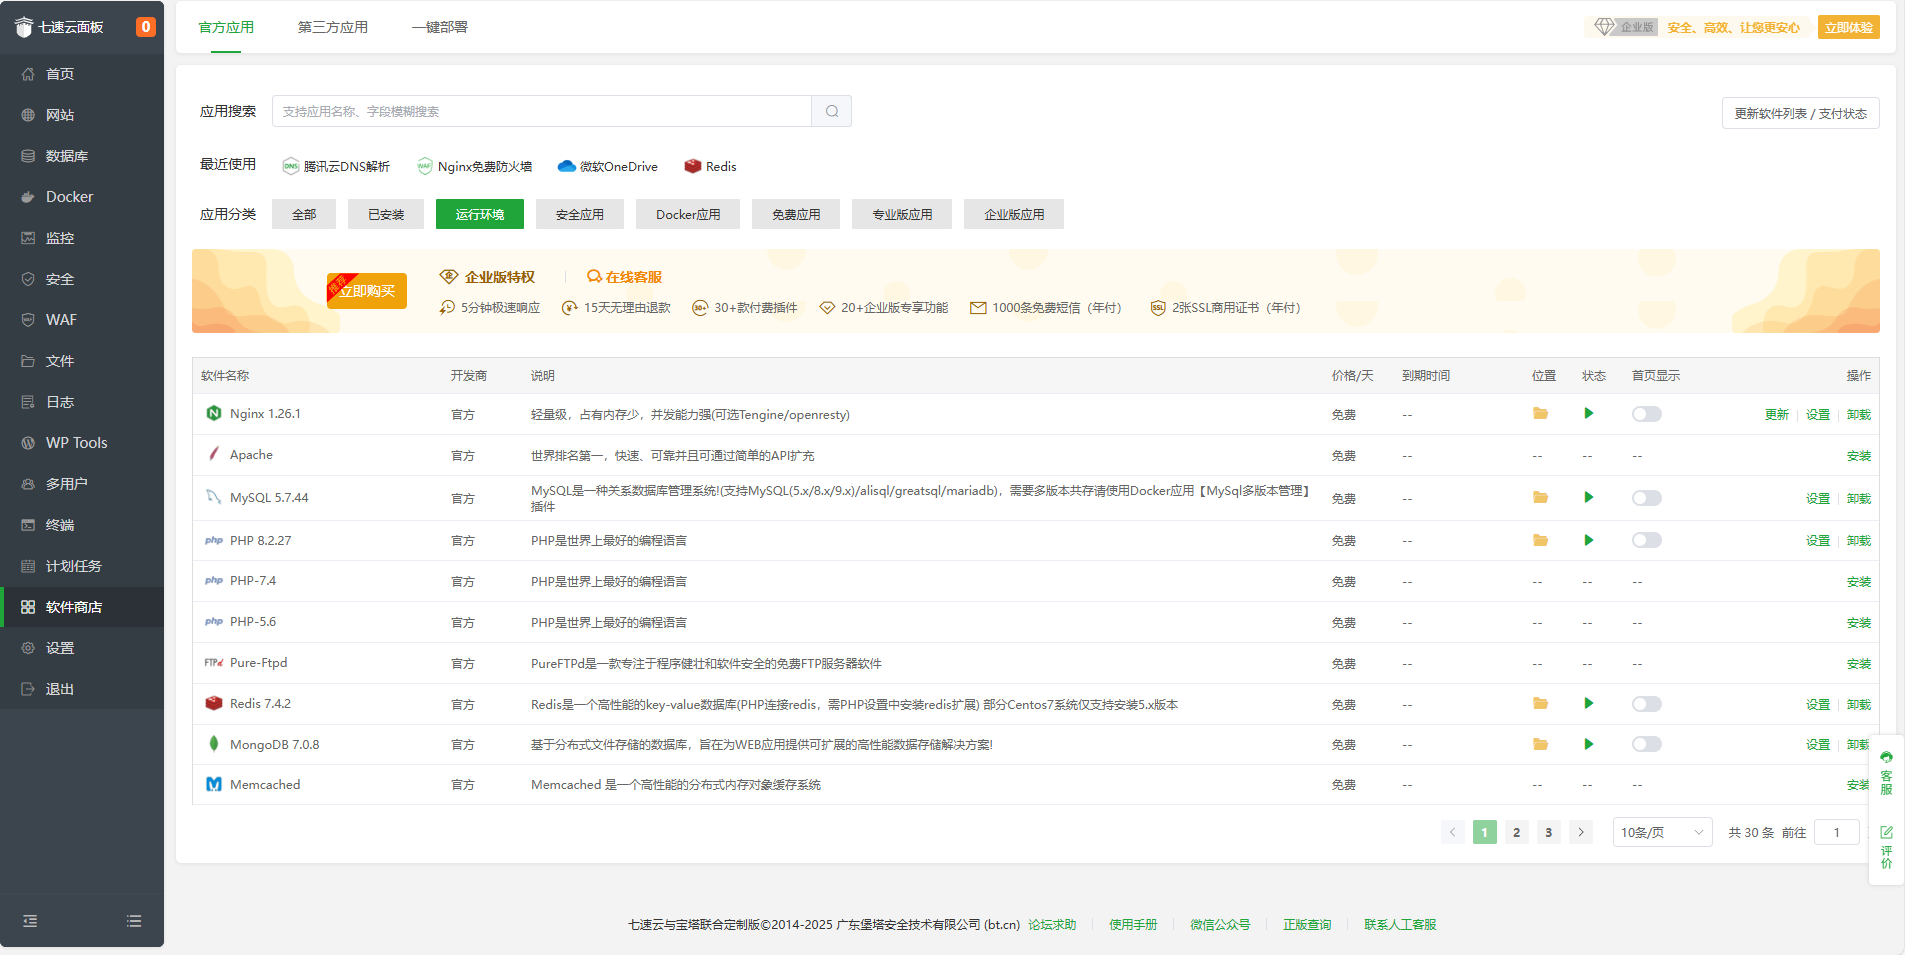This screenshot has width=1905, height=955.
Task: Click the Nginx logo icon in table
Action: click(214, 413)
